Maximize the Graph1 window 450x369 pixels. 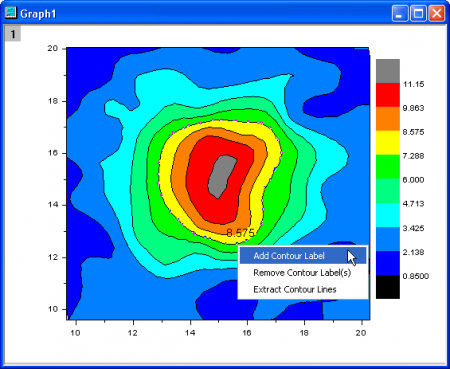coord(418,14)
